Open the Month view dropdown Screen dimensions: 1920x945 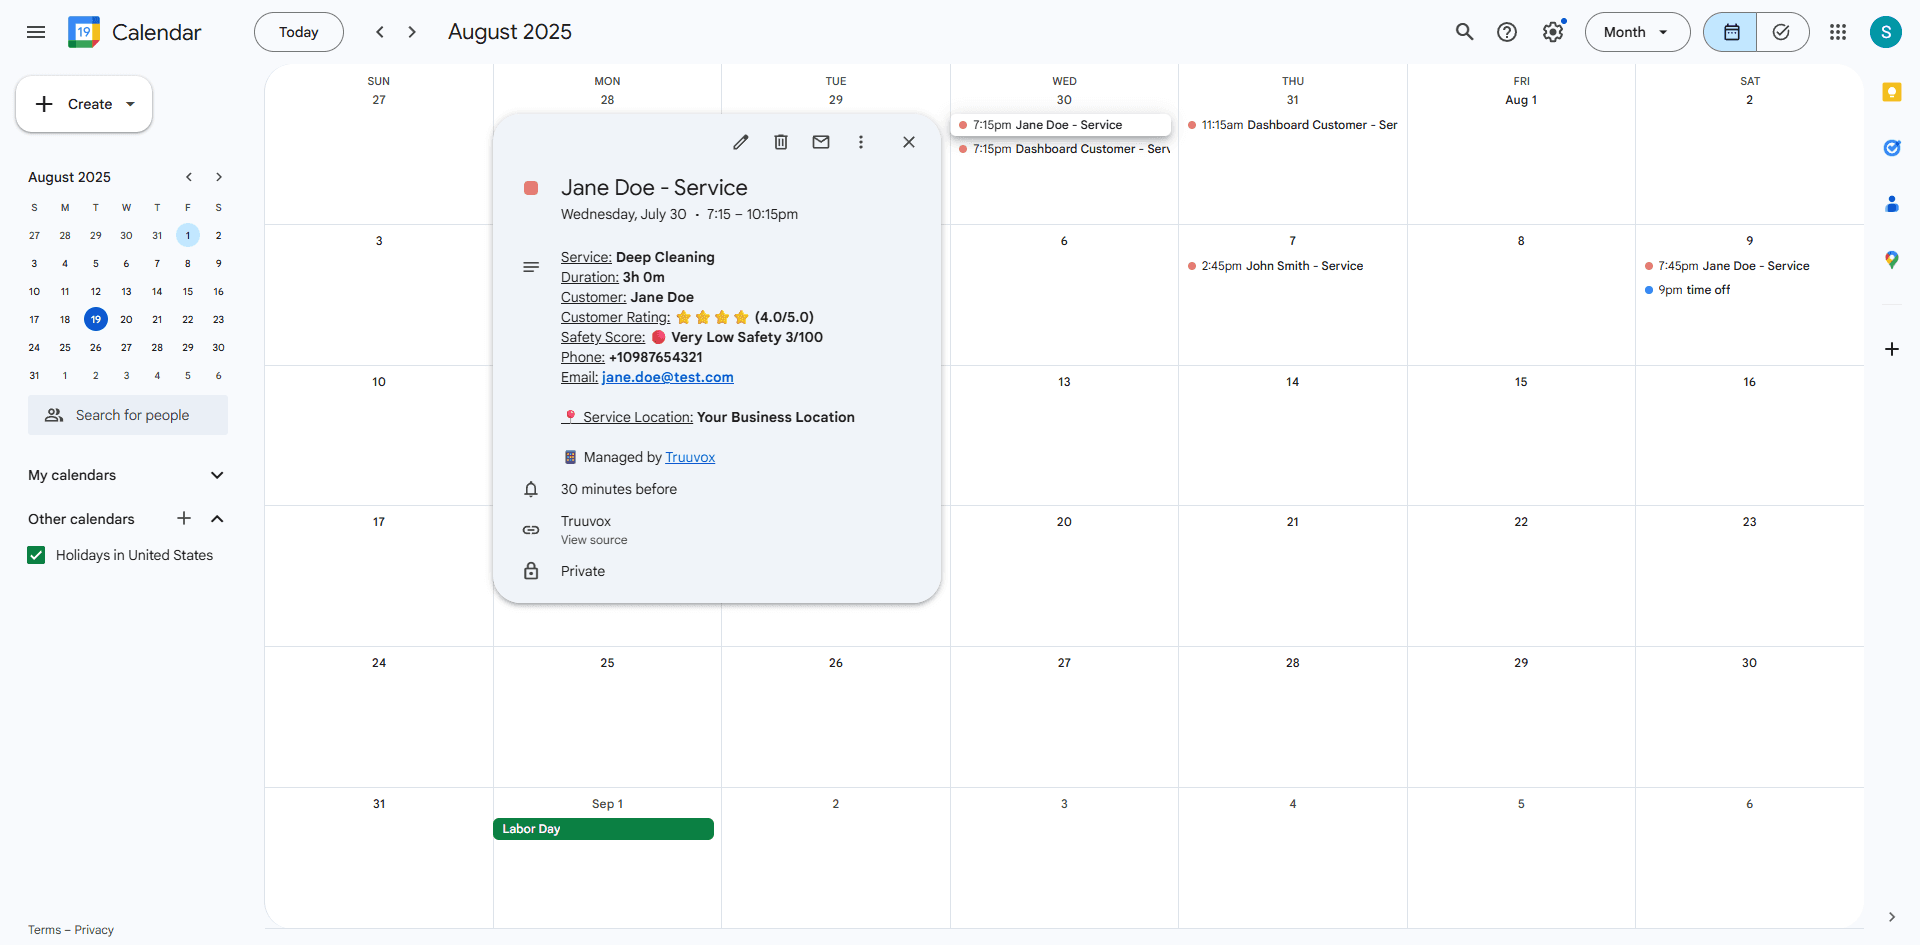[1636, 31]
